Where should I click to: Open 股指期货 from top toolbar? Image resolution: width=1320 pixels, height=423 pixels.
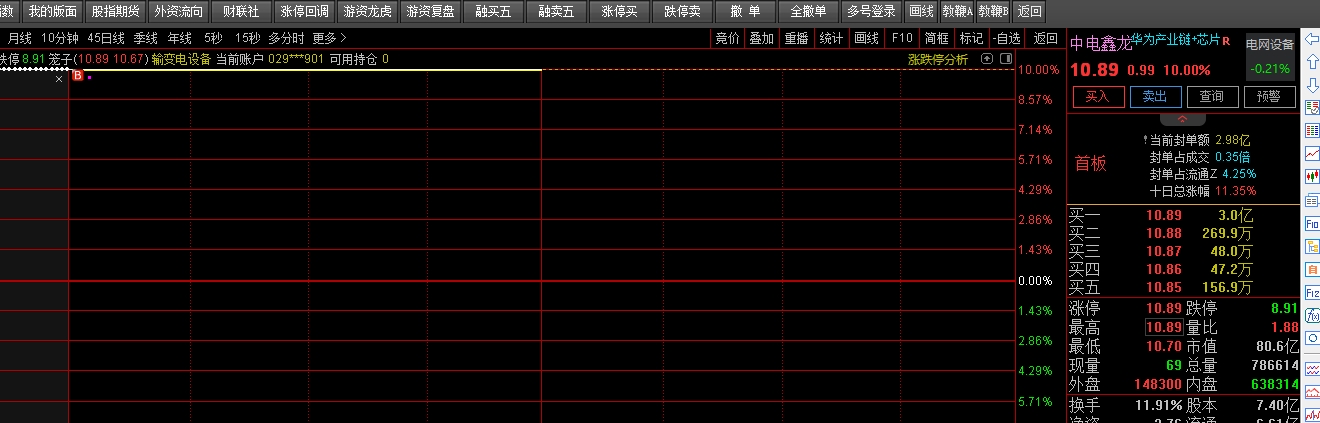pyautogui.click(x=116, y=12)
